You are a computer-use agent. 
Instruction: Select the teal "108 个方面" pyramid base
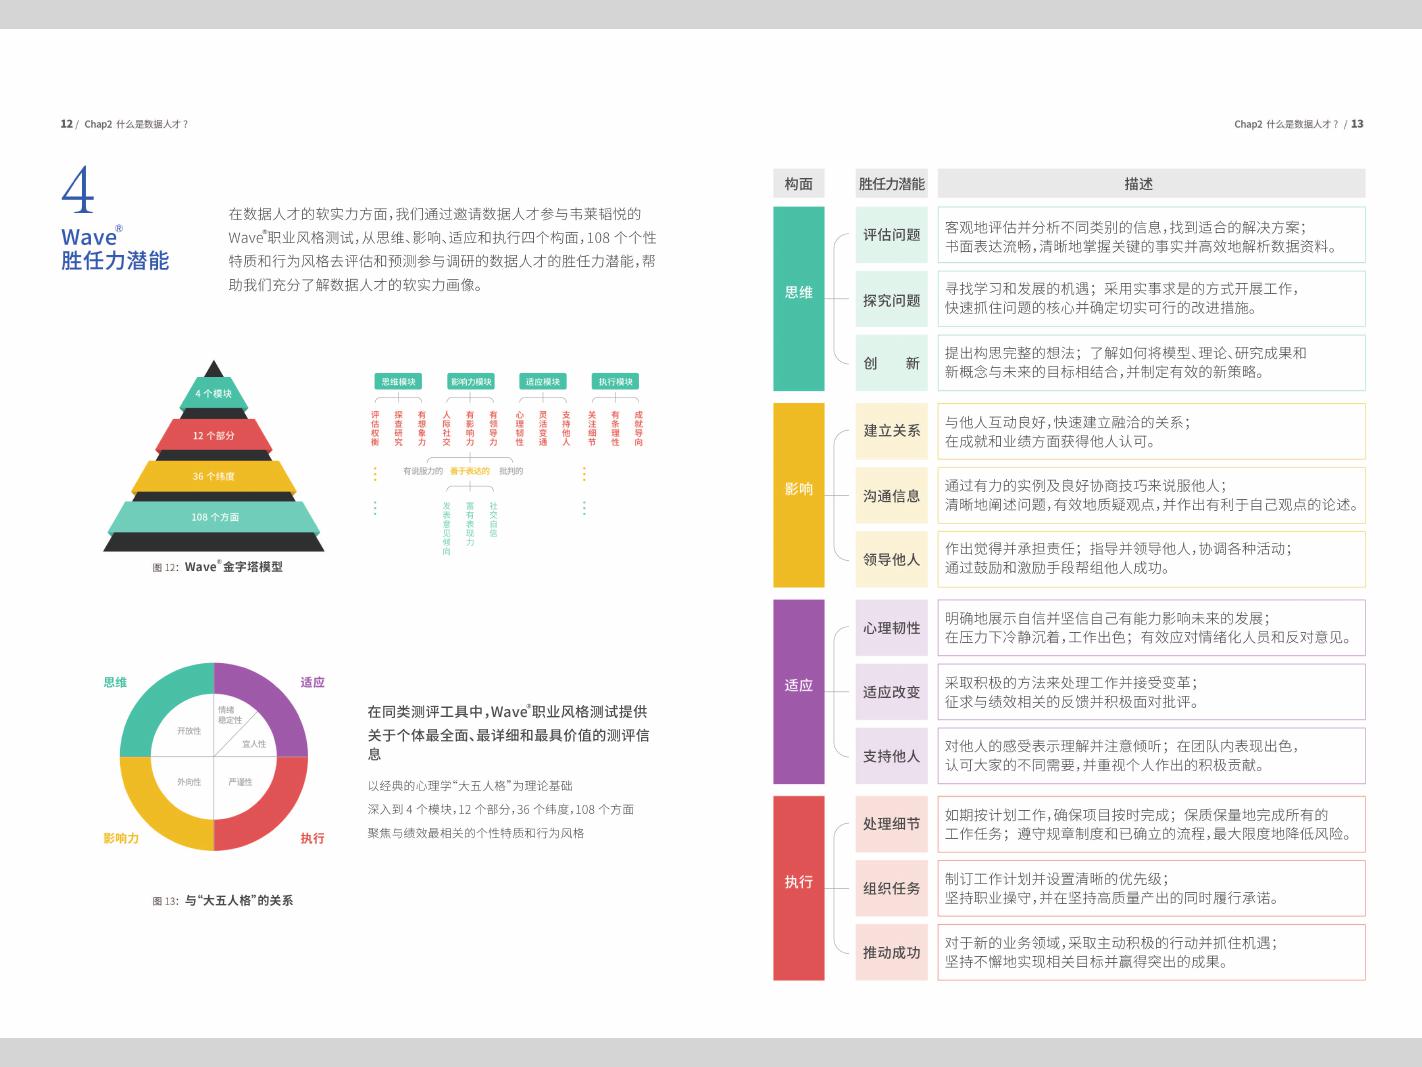214,517
